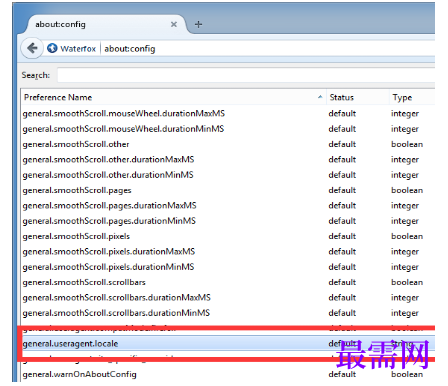
Task: Close the about:config tab
Action: point(174,24)
